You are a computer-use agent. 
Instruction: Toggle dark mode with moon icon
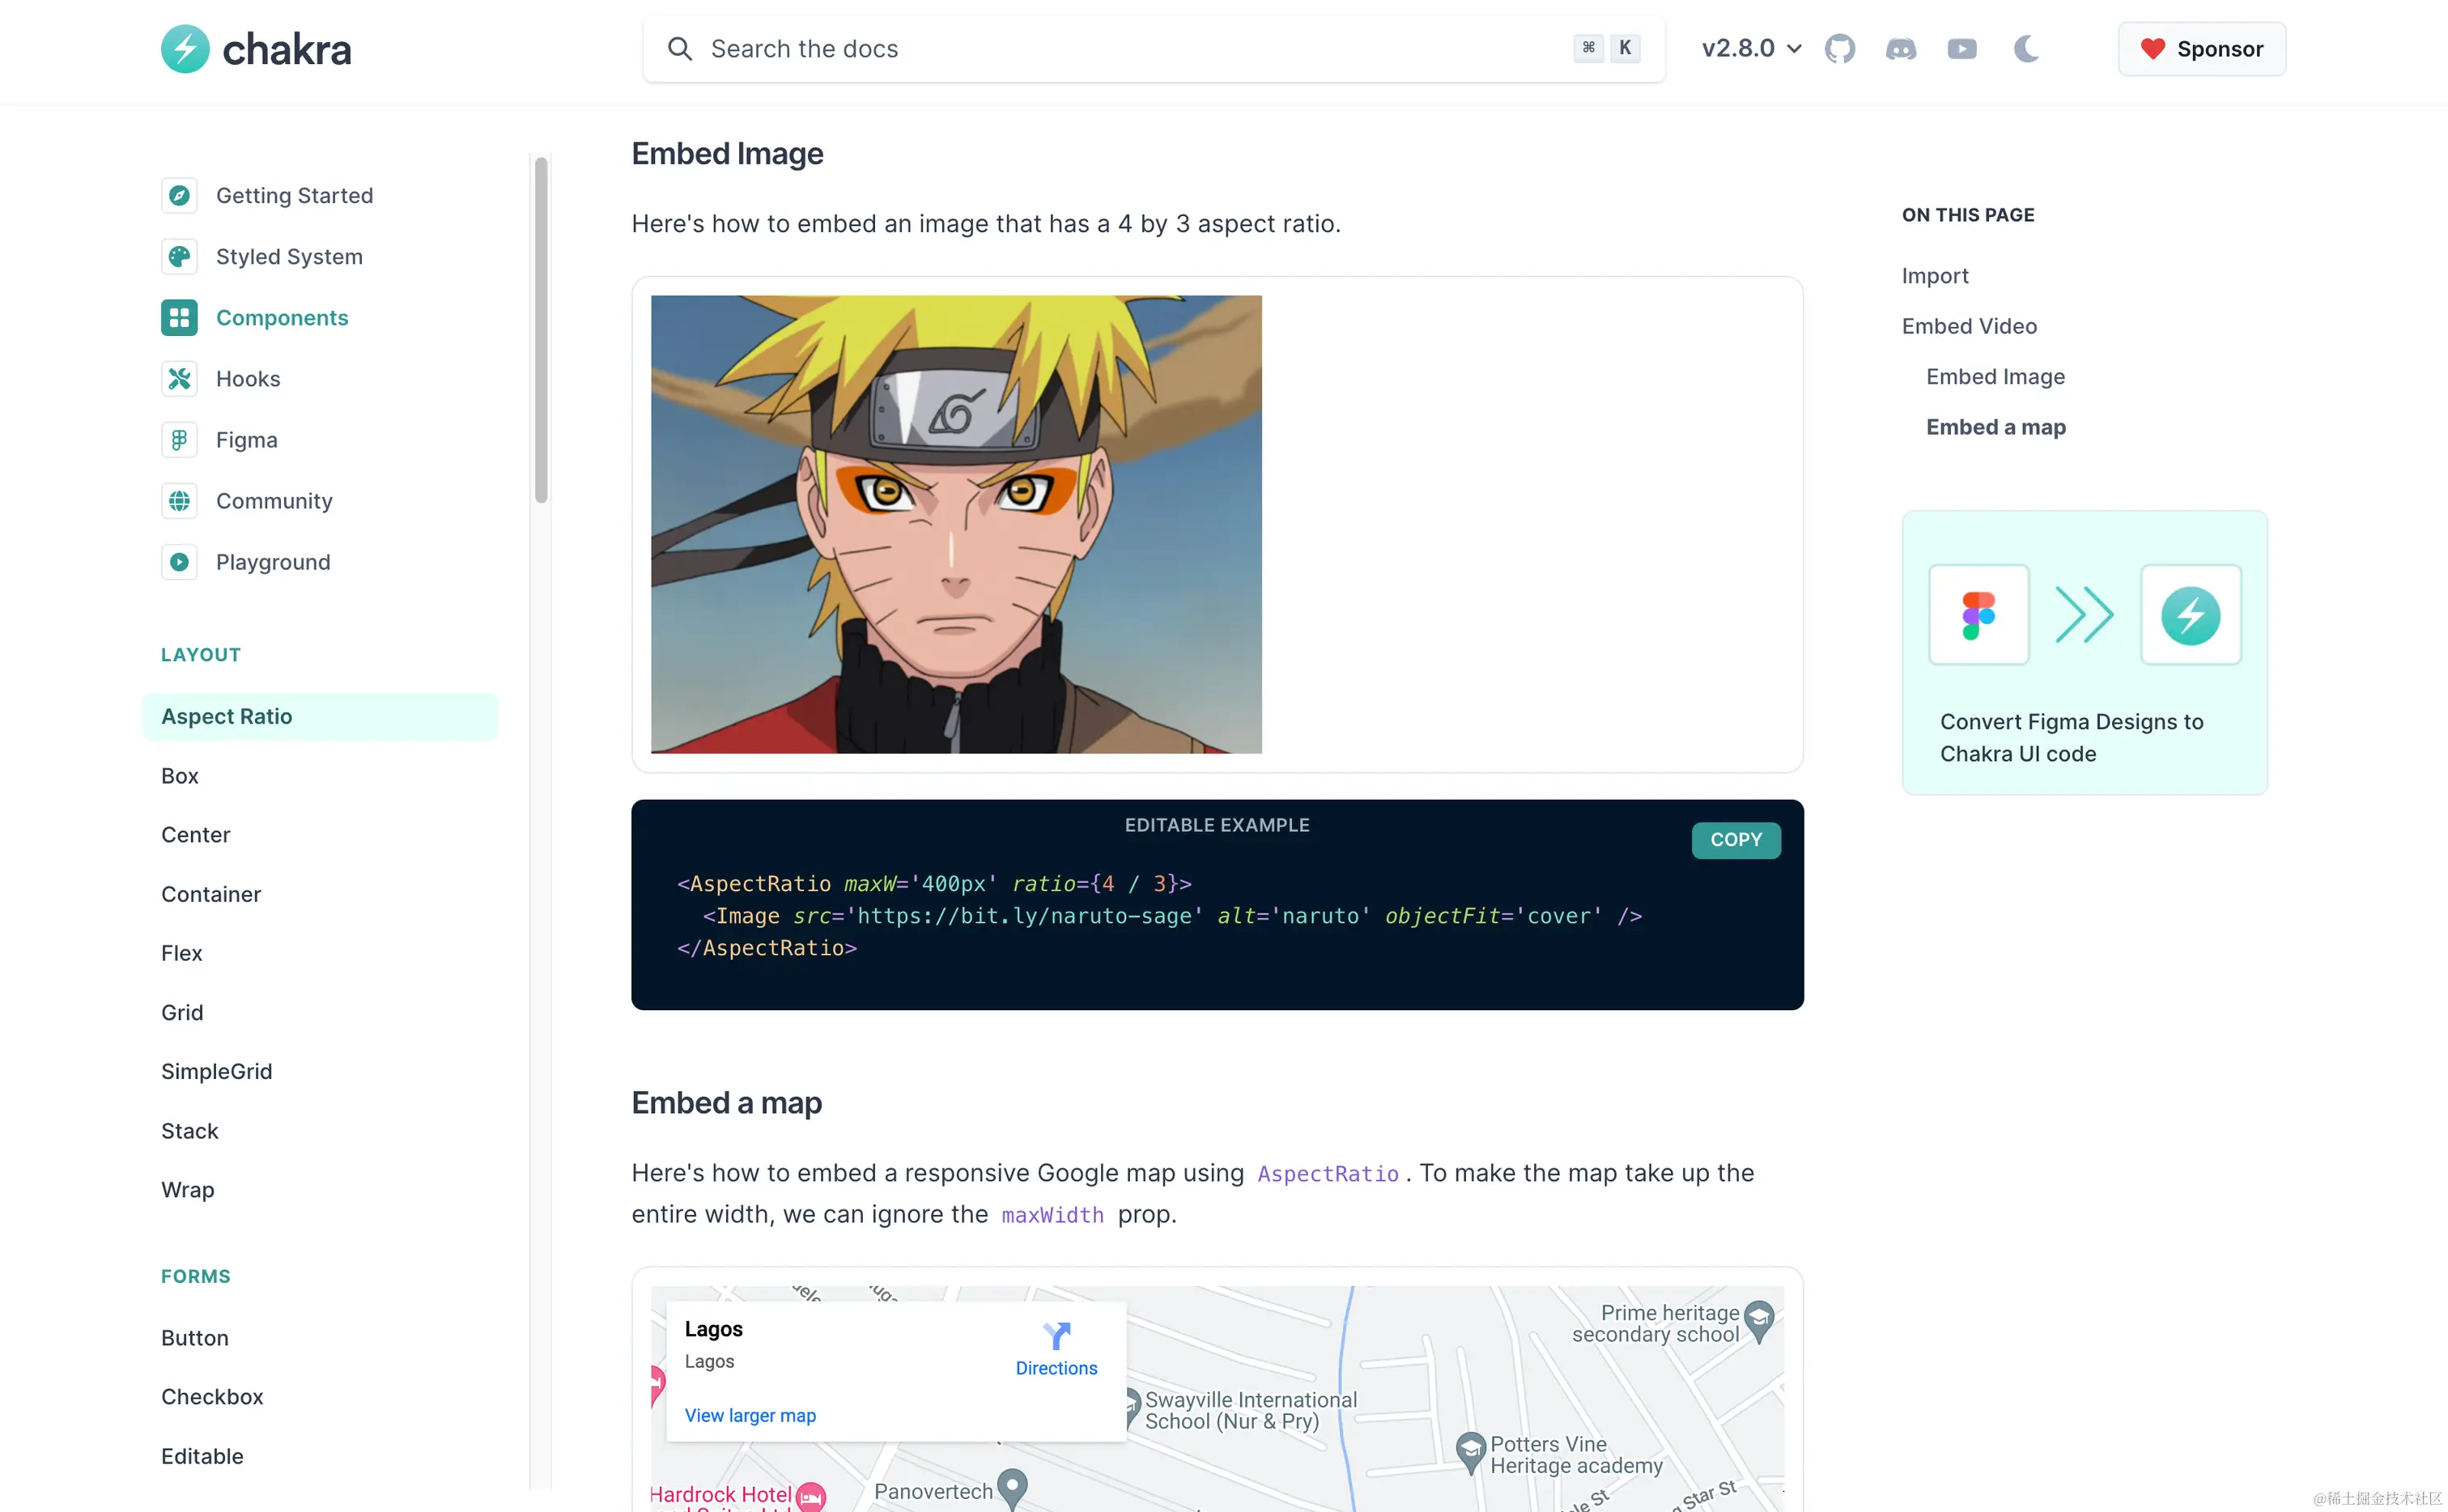(x=2026, y=49)
